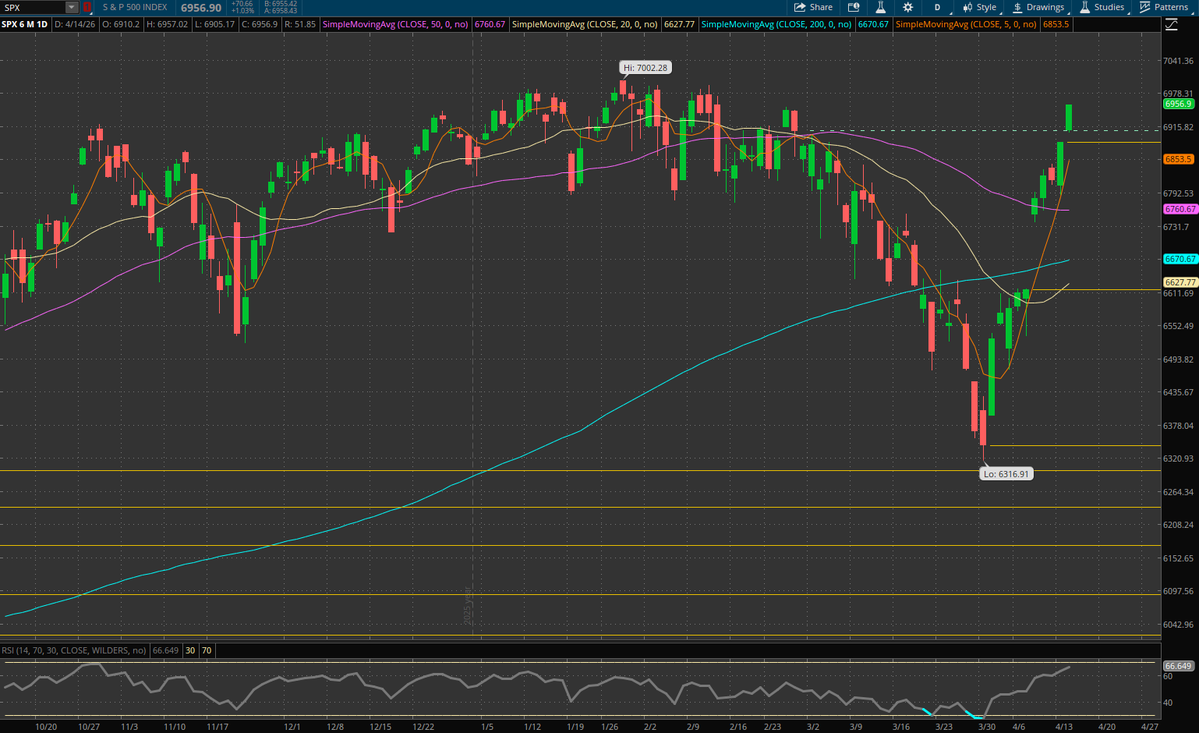The height and width of the screenshot is (733, 1199).
Task: Click the RSI oversold 30 value box
Action: 190,650
